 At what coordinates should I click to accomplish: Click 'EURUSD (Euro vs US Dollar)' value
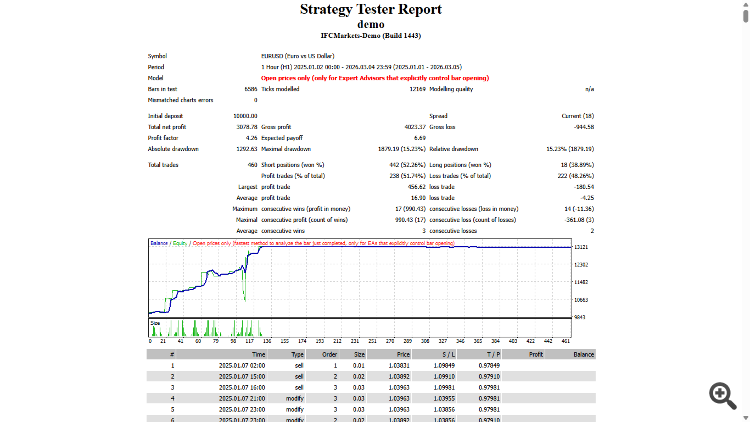click(298, 56)
